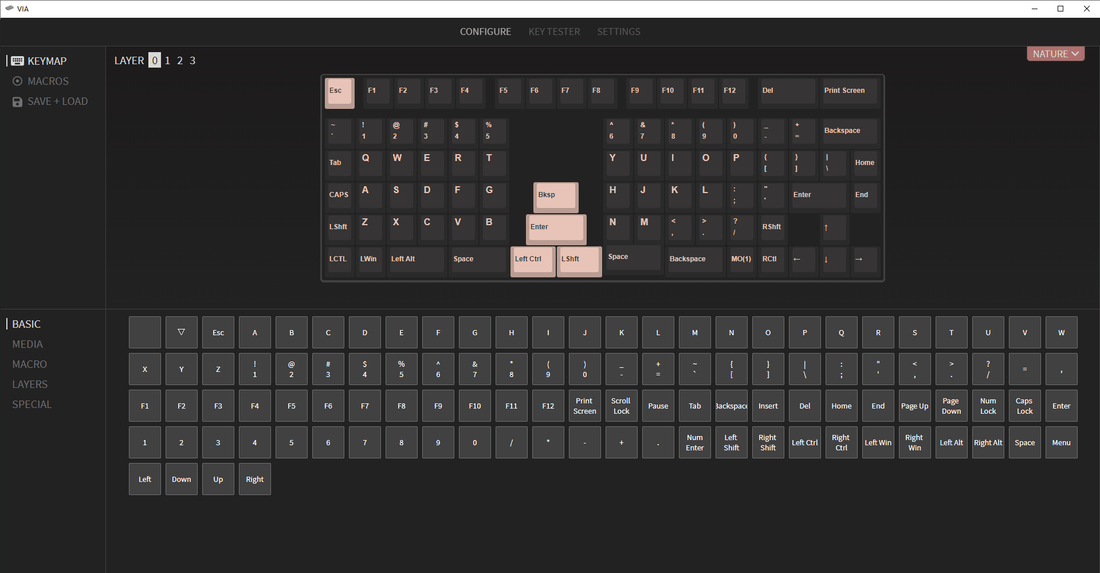This screenshot has width=1100, height=573.
Task: Select the highlighted Esc key on the keyboard
Action: click(339, 92)
